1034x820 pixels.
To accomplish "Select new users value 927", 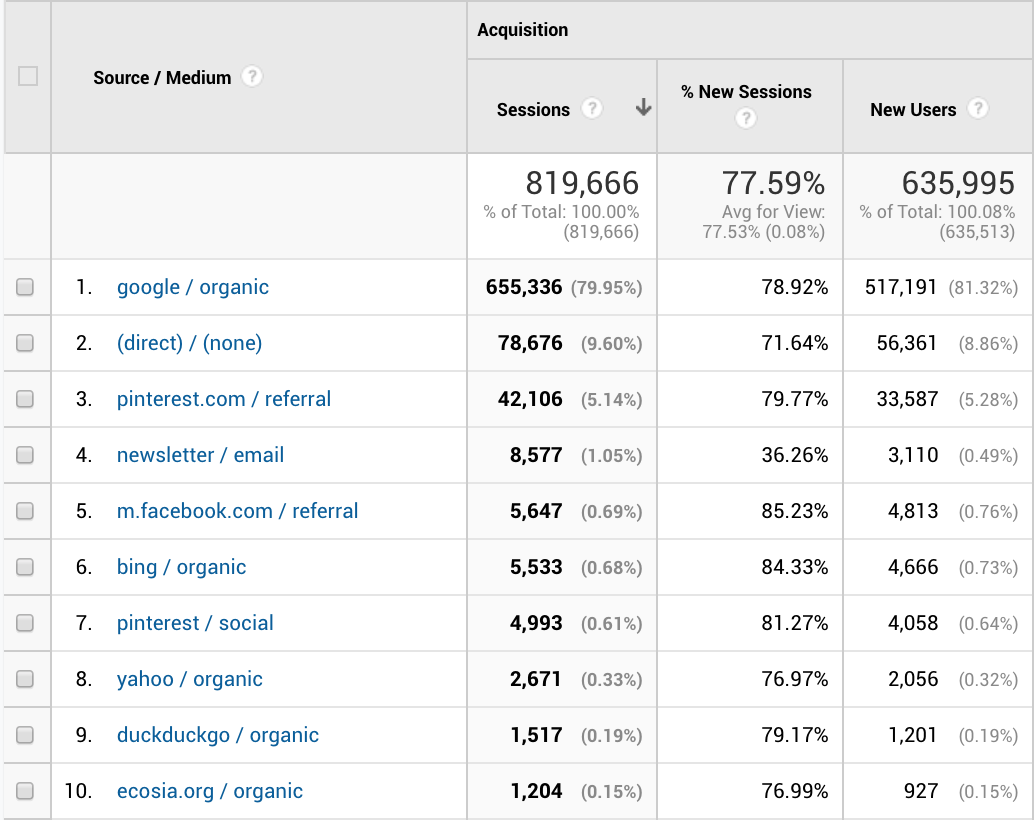I will [x=921, y=792].
